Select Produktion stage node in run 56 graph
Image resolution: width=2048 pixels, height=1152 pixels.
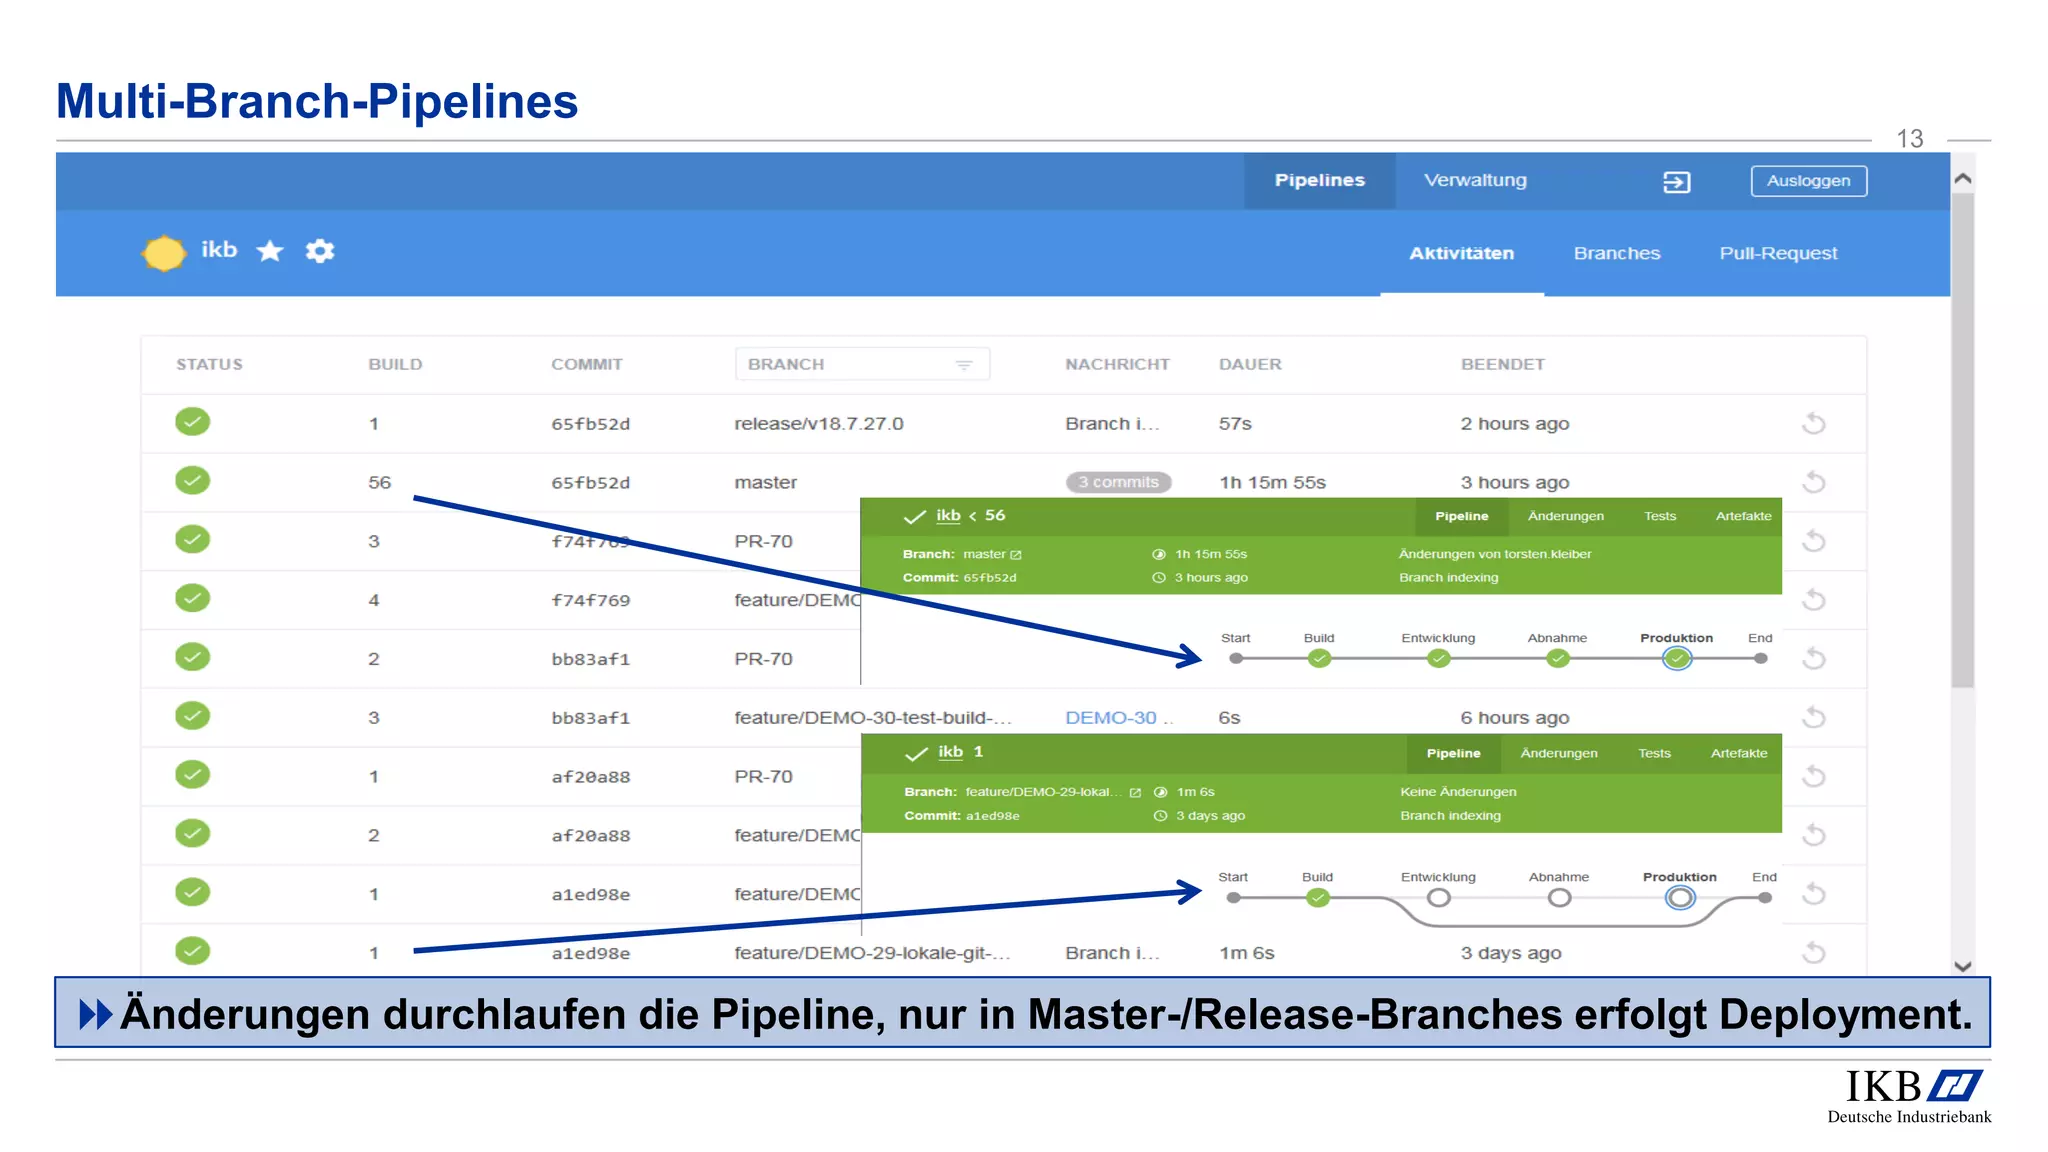1677,658
